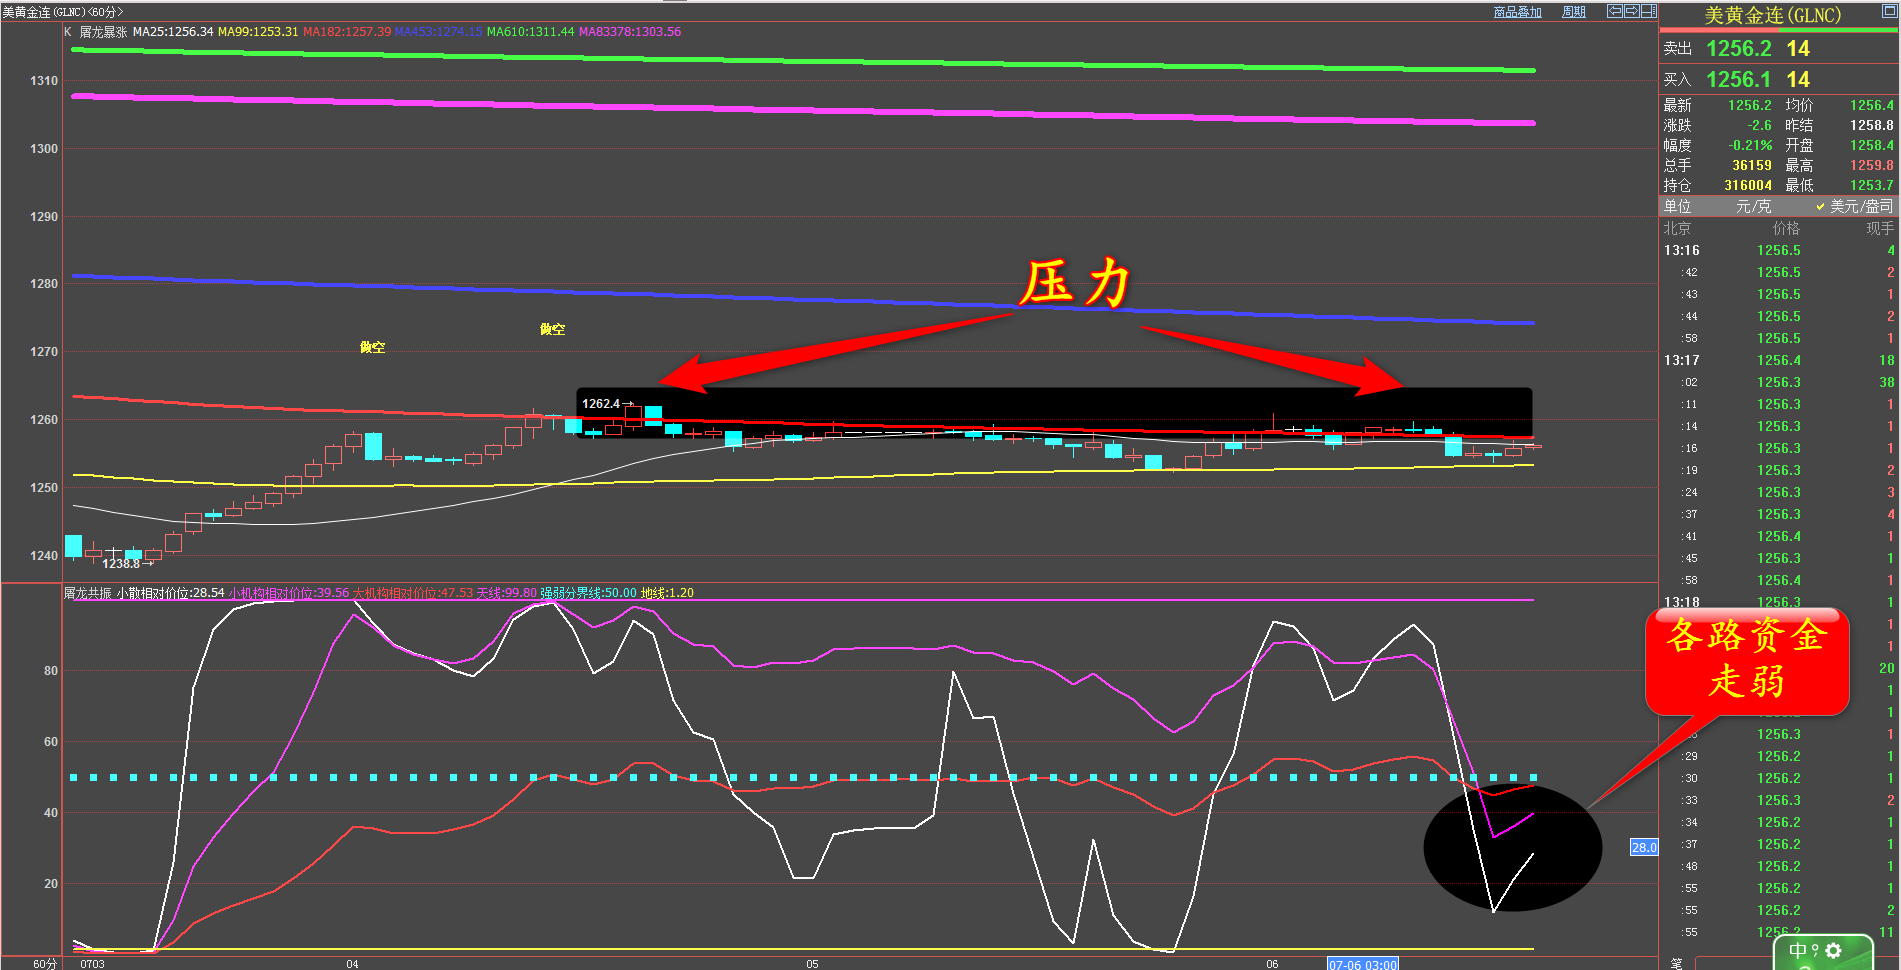Image resolution: width=1901 pixels, height=970 pixels.
Task: Click the 1280 price axis label
Action: (x=44, y=284)
